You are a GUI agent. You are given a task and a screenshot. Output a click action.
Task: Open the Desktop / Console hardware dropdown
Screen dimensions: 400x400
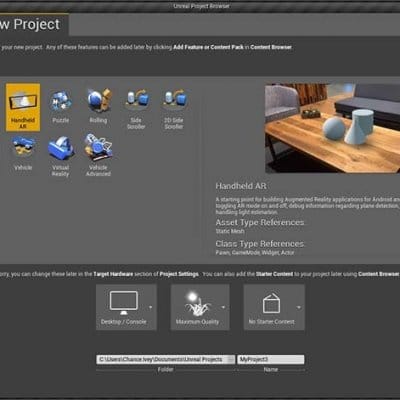[126, 307]
